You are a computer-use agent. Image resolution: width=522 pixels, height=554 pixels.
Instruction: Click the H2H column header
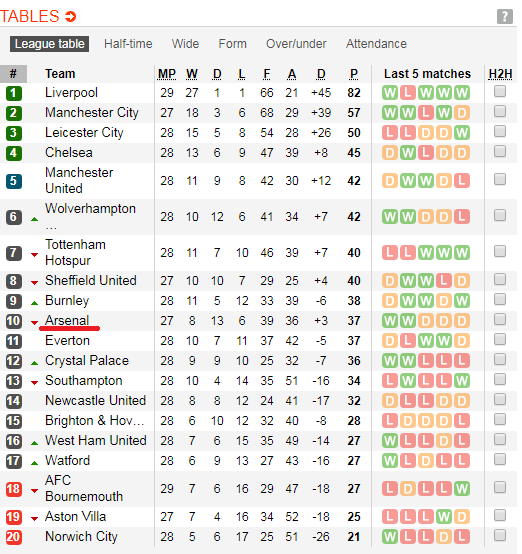[500, 74]
